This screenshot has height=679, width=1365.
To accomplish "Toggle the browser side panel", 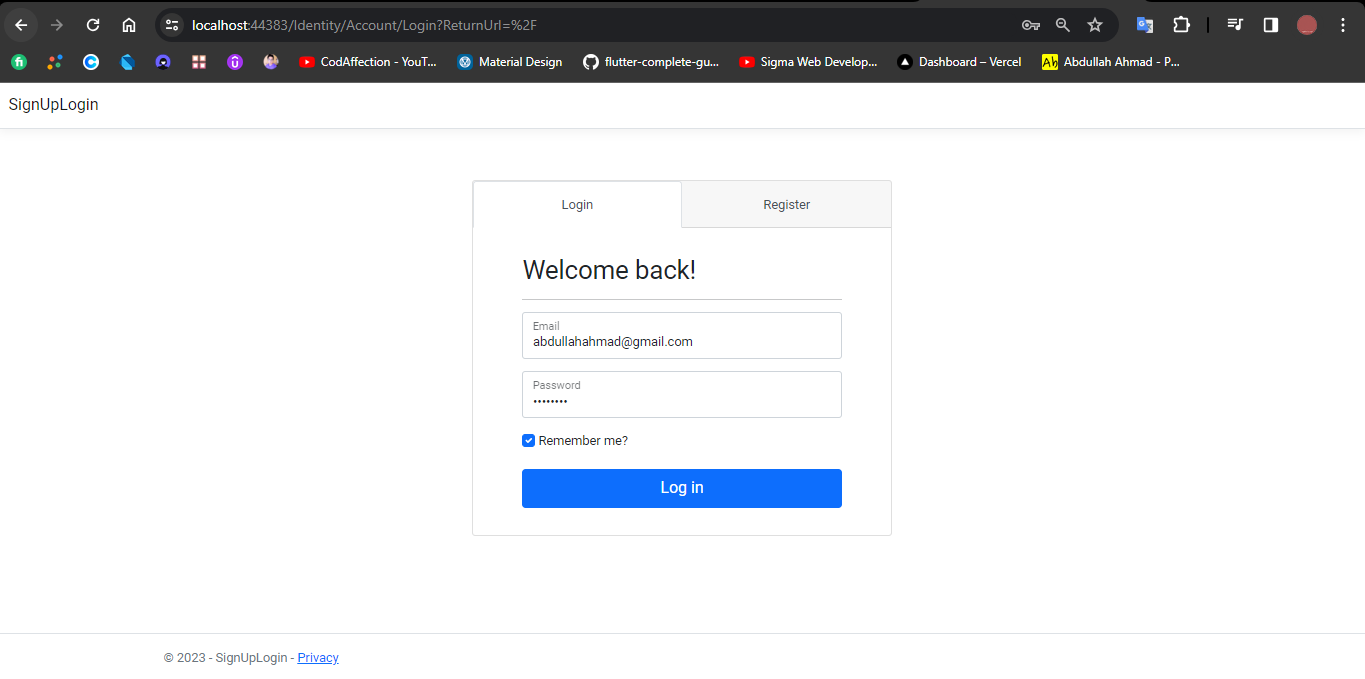I will point(1271,25).
